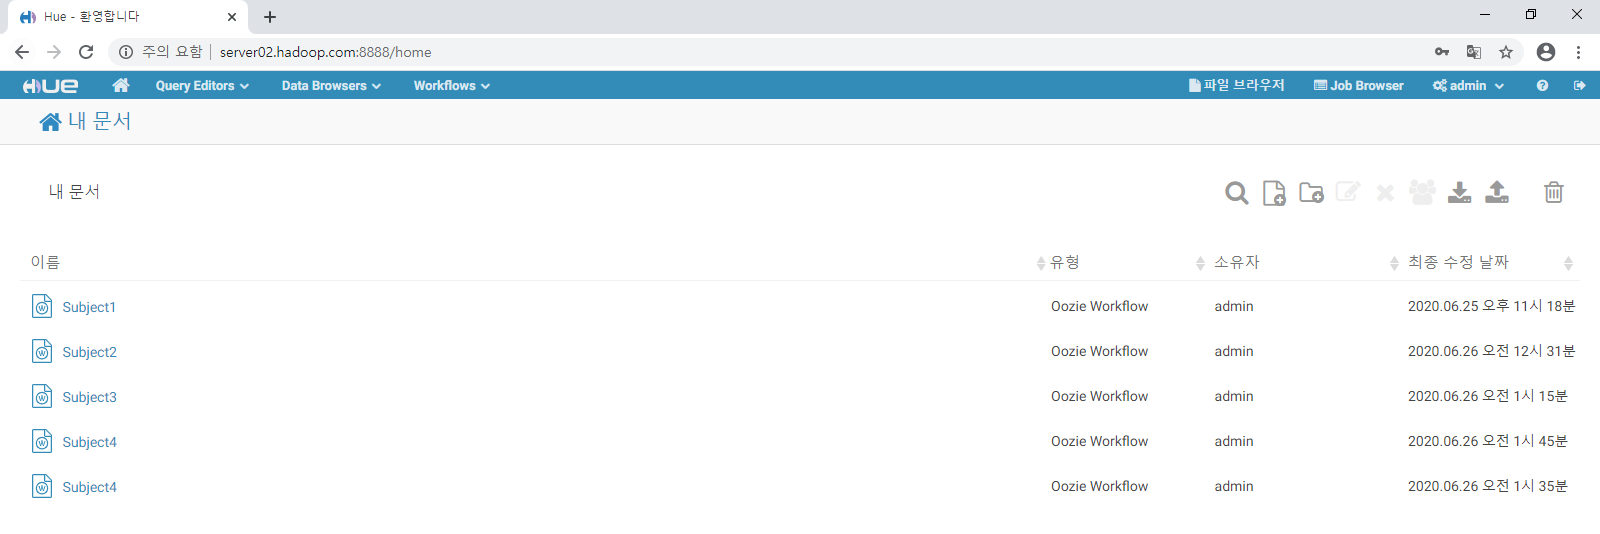Image resolution: width=1600 pixels, height=534 pixels.
Task: Click the 내 문서 breadcrumb text
Action: pos(74,191)
